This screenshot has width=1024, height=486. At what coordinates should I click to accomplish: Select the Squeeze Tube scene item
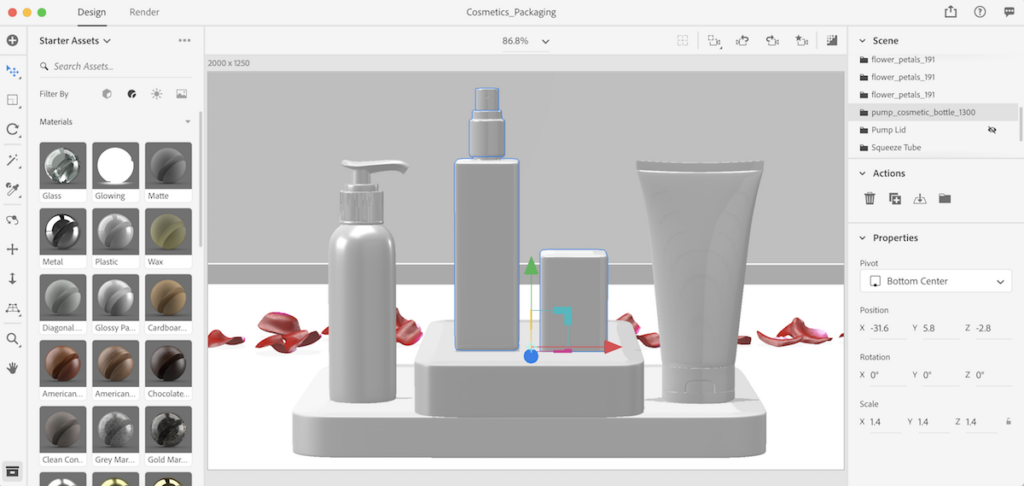click(x=895, y=147)
